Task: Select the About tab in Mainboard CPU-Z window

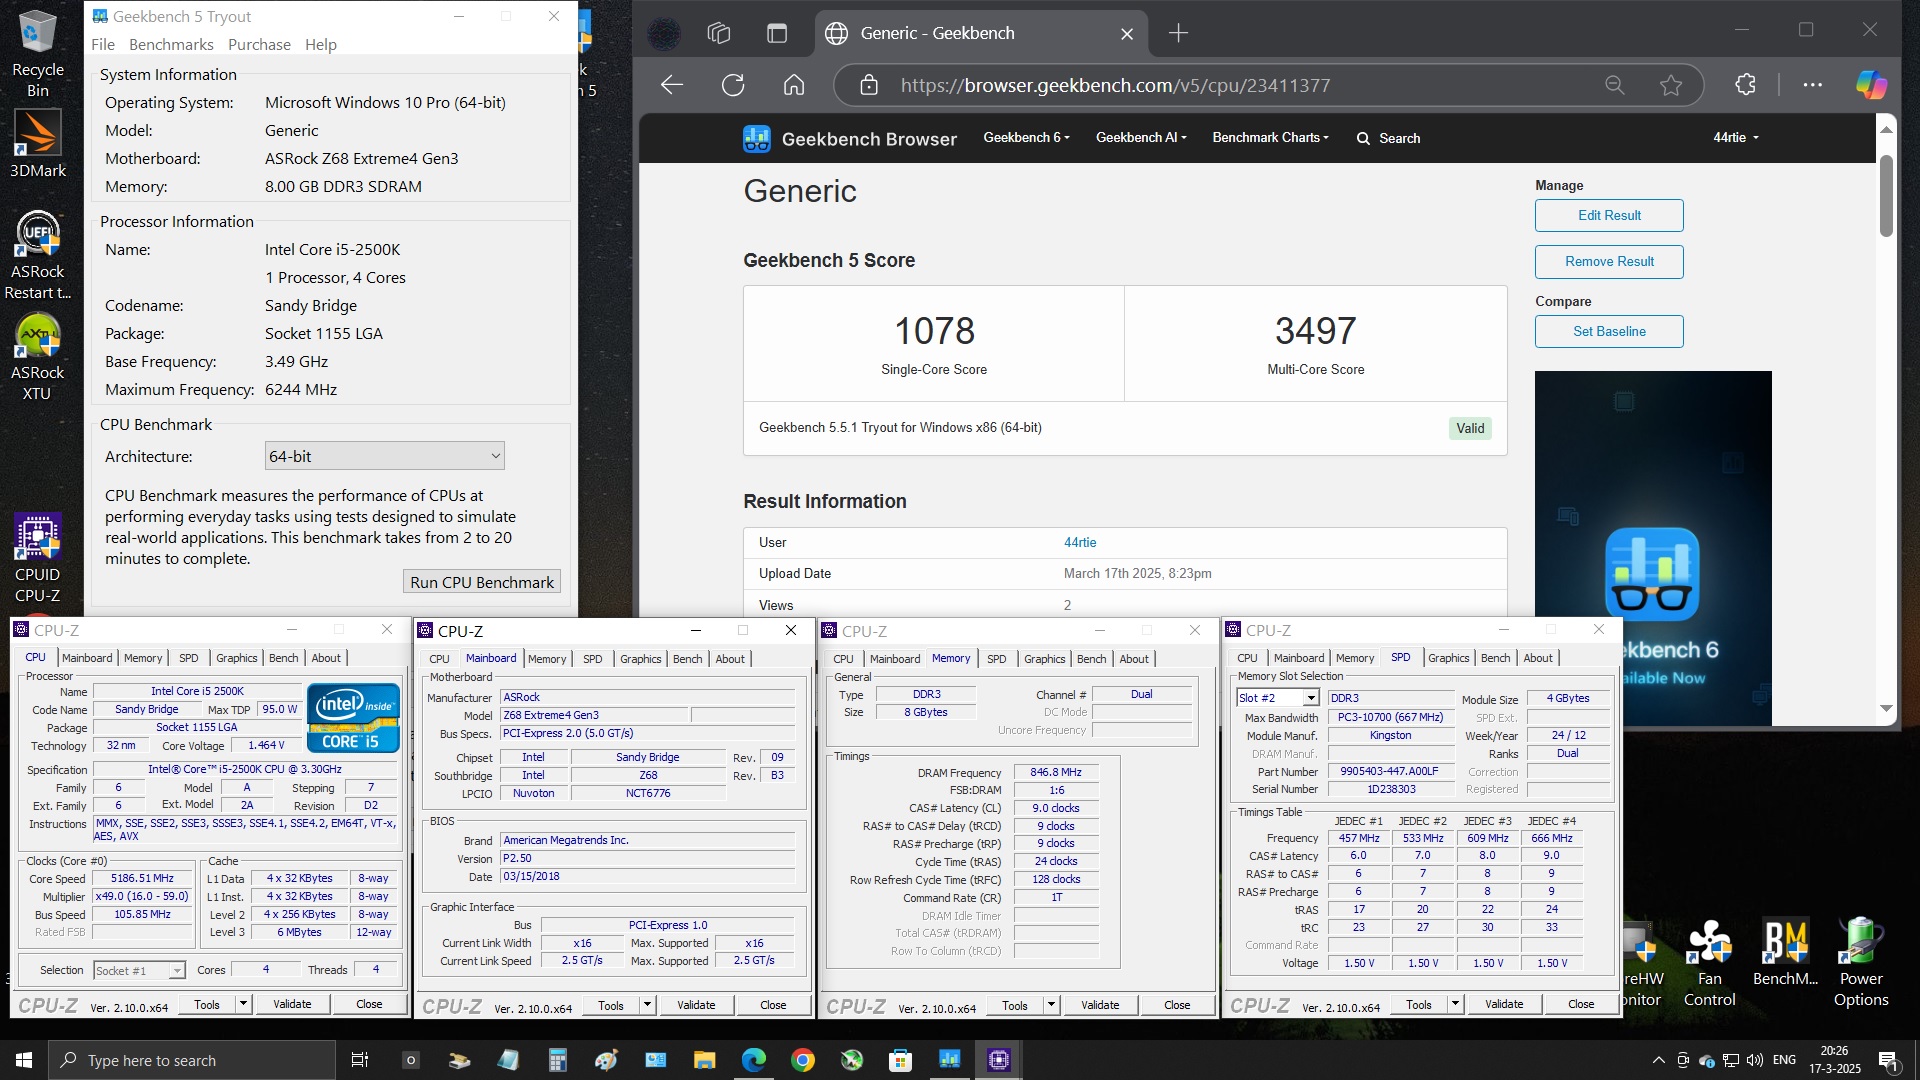Action: click(x=730, y=659)
